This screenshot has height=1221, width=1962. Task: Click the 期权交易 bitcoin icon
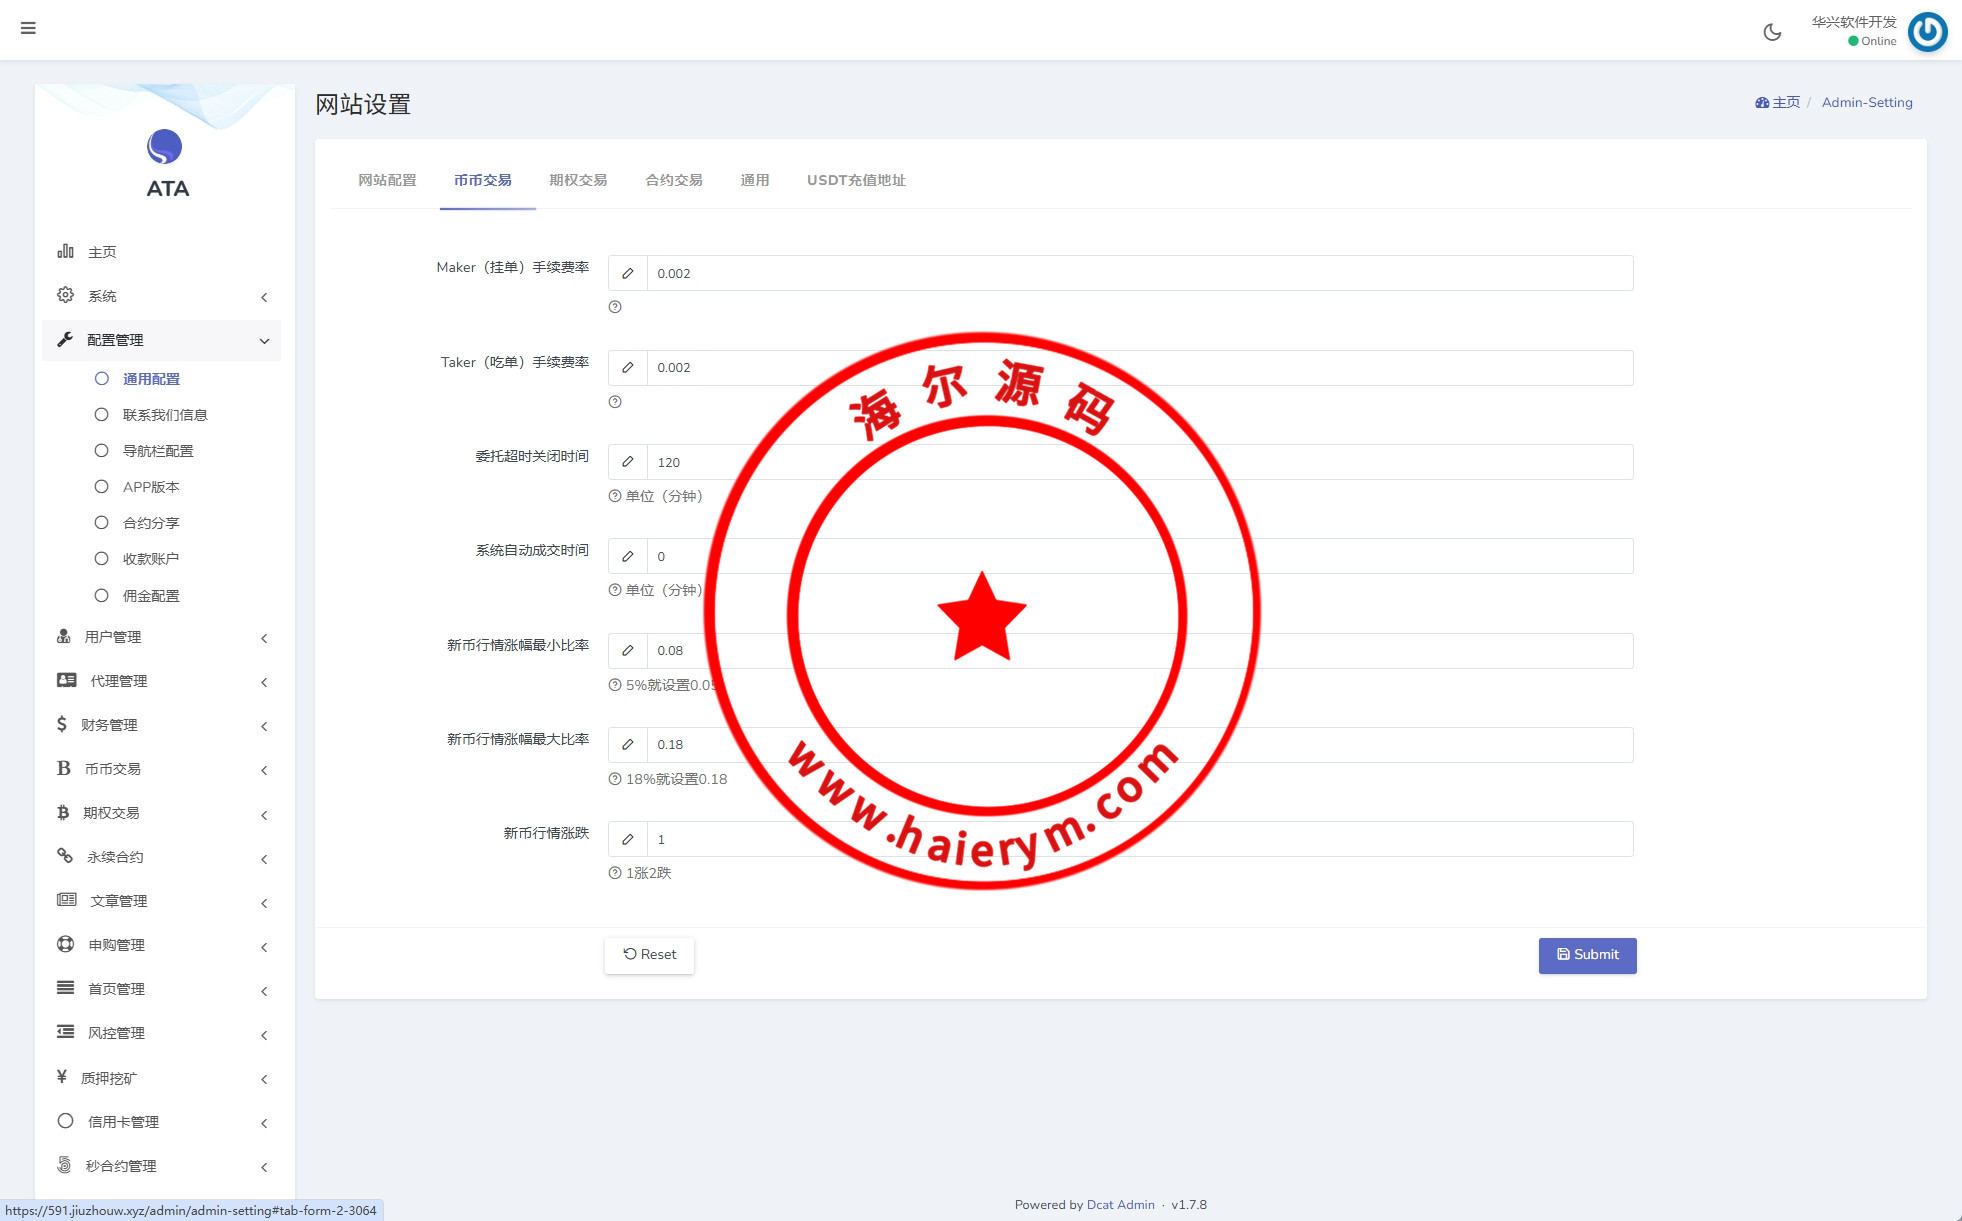[x=63, y=812]
